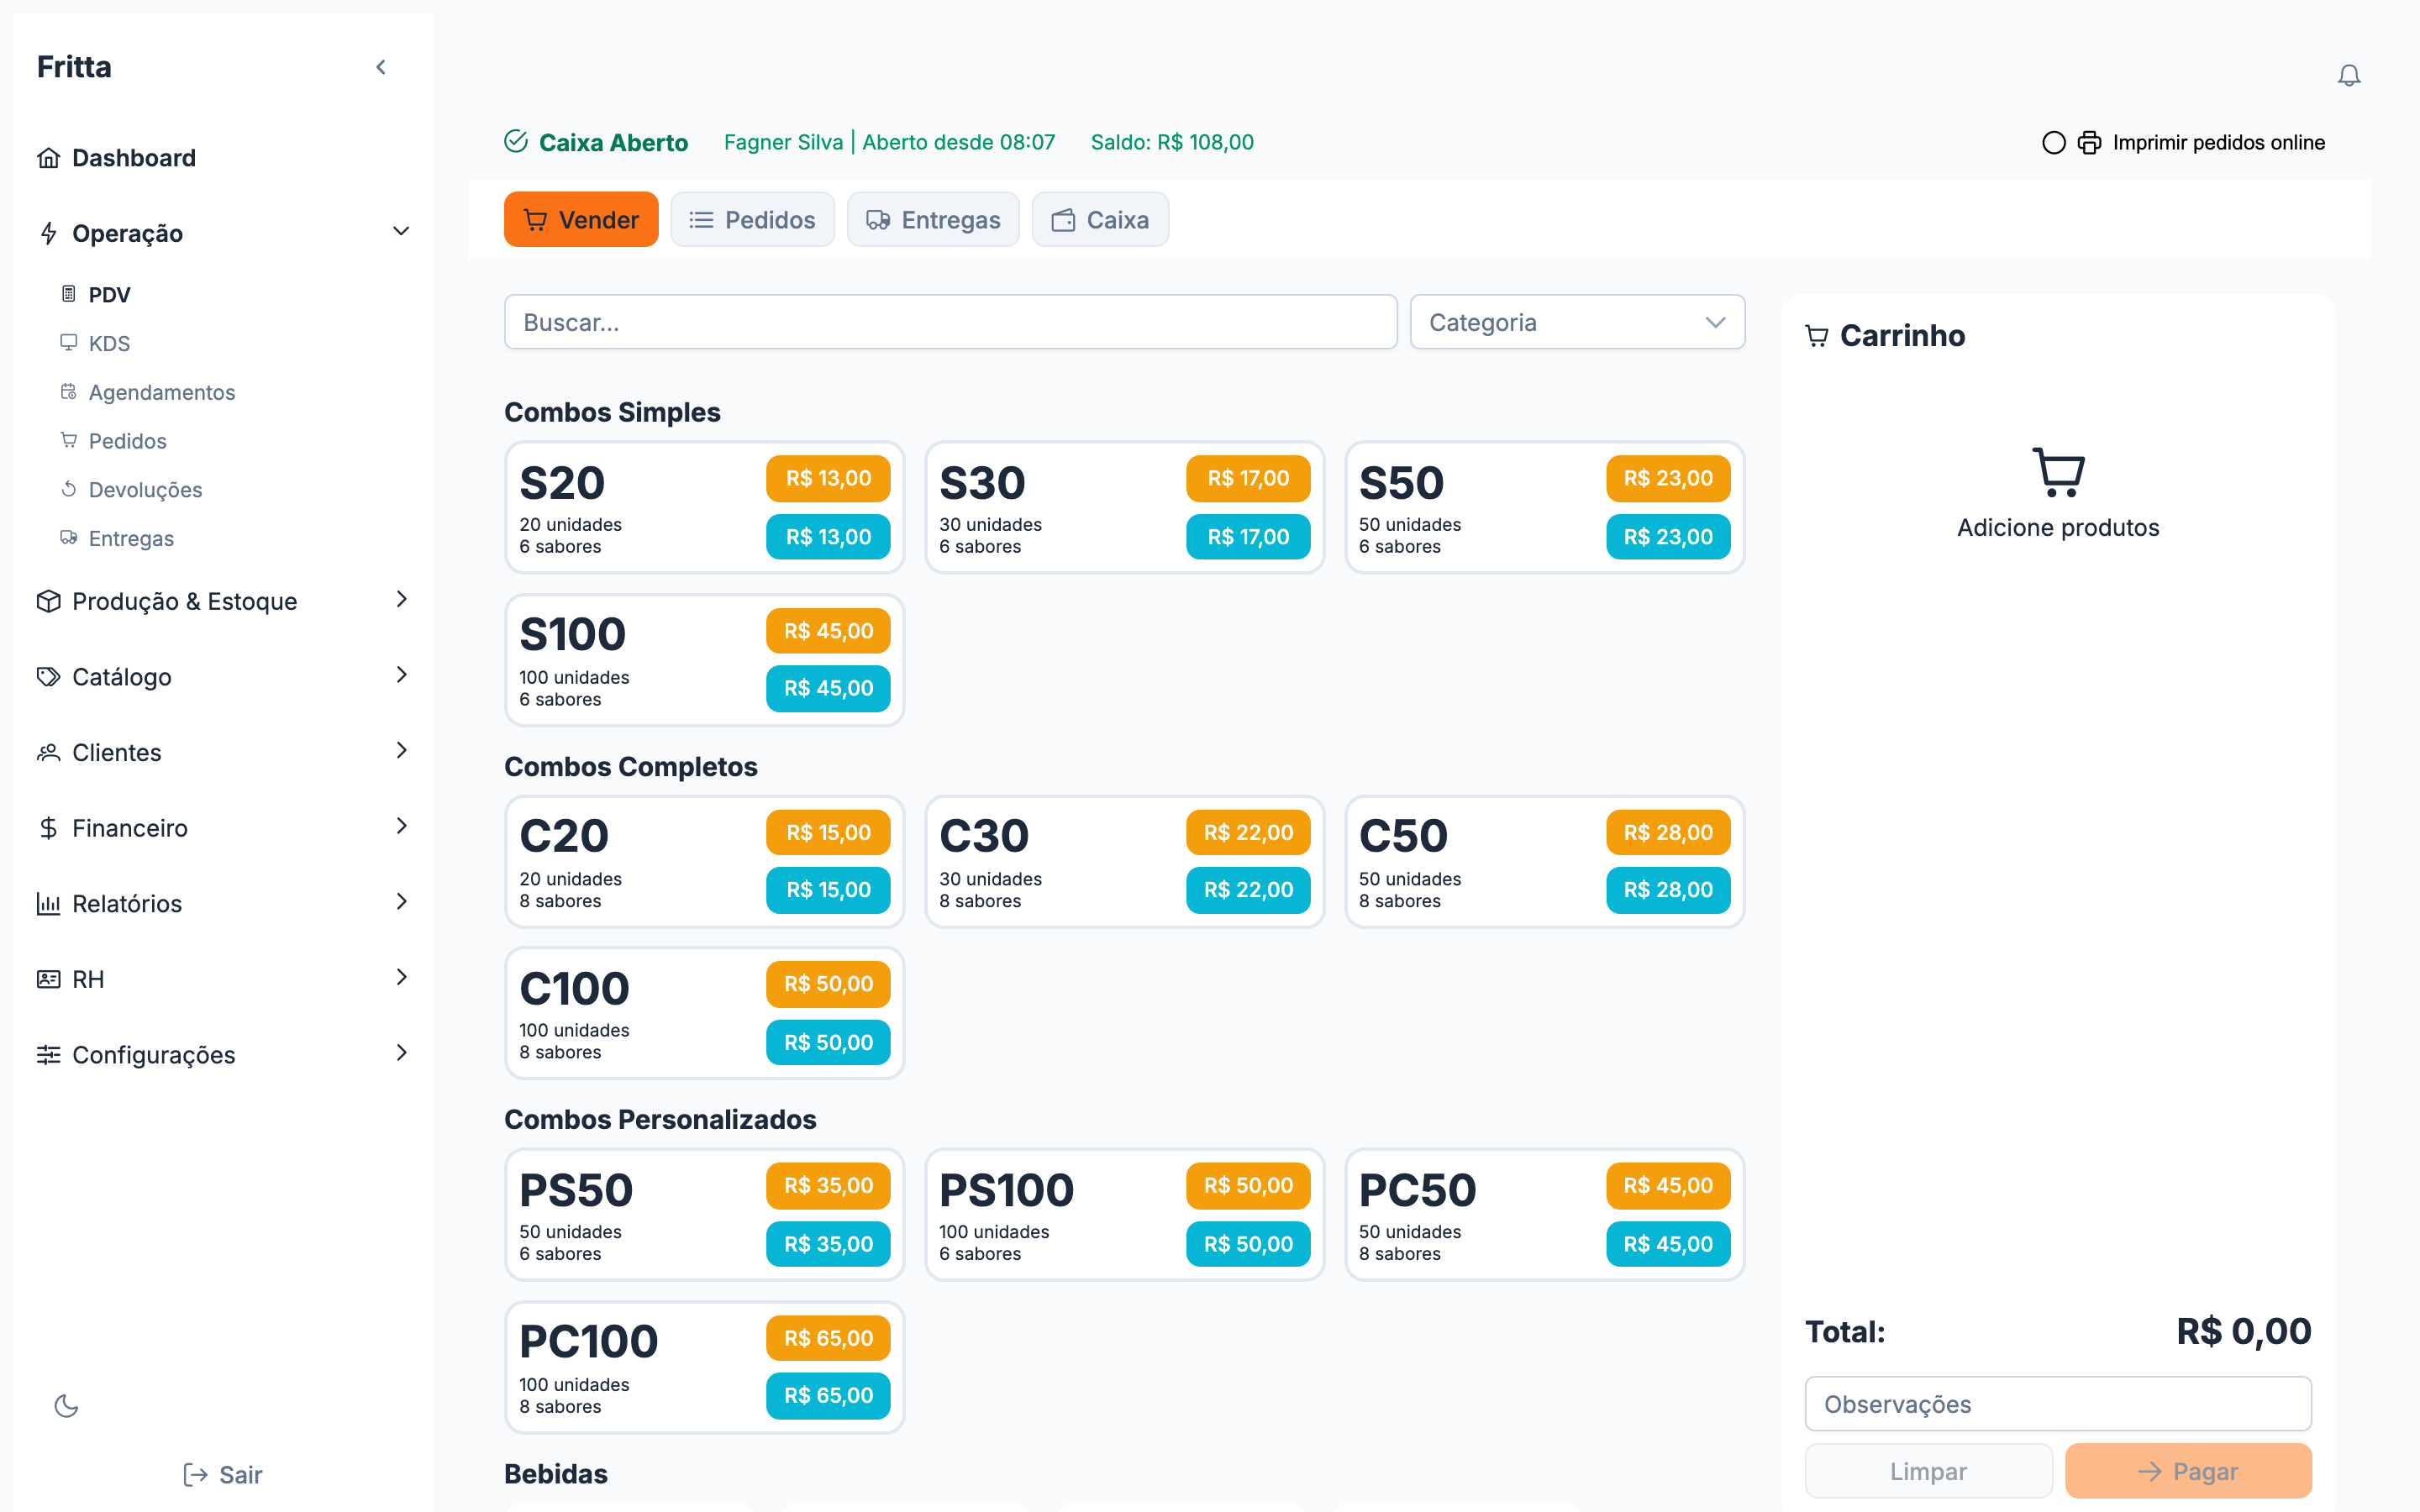The height and width of the screenshot is (1512, 2420).
Task: Click the printer icon beside Imprimir pedidos
Action: pos(2089,142)
